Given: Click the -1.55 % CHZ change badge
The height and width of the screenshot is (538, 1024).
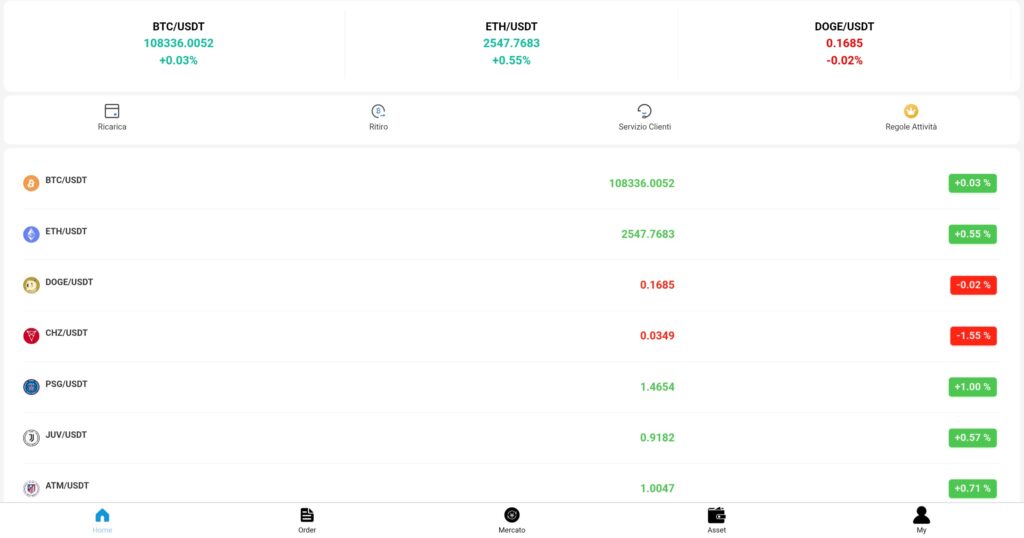Looking at the screenshot, I should (x=973, y=336).
